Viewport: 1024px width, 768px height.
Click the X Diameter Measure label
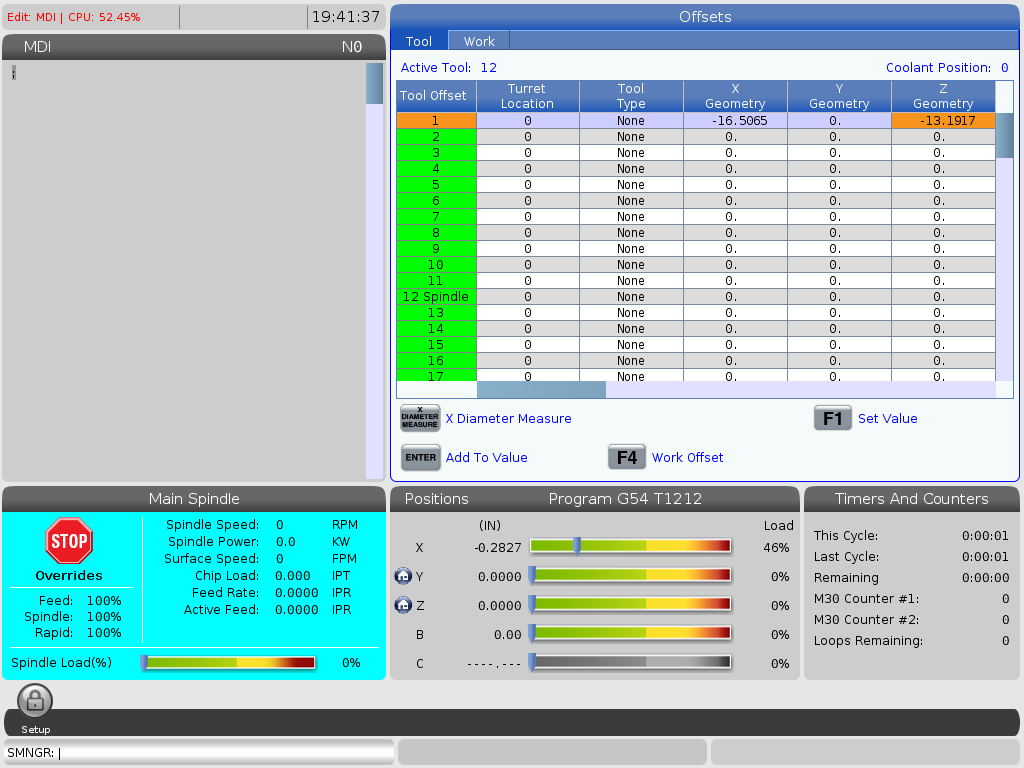click(508, 419)
